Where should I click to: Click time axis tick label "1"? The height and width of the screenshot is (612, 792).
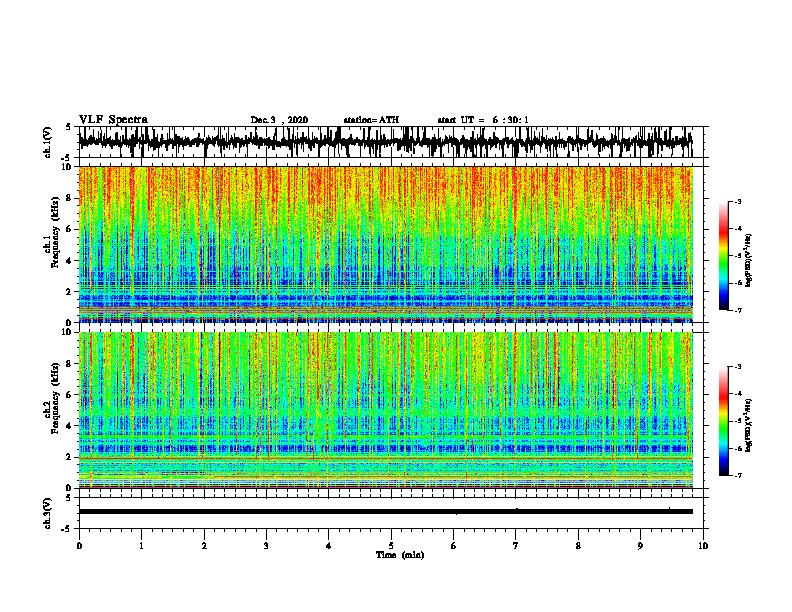141,545
